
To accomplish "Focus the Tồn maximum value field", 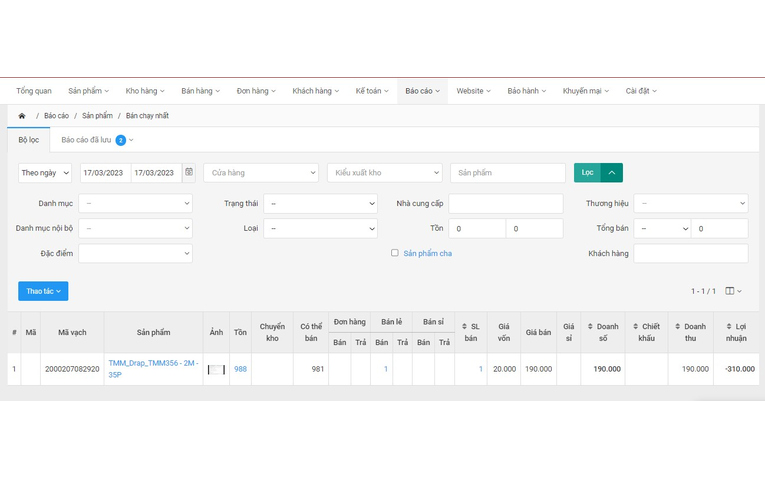I will [535, 228].
